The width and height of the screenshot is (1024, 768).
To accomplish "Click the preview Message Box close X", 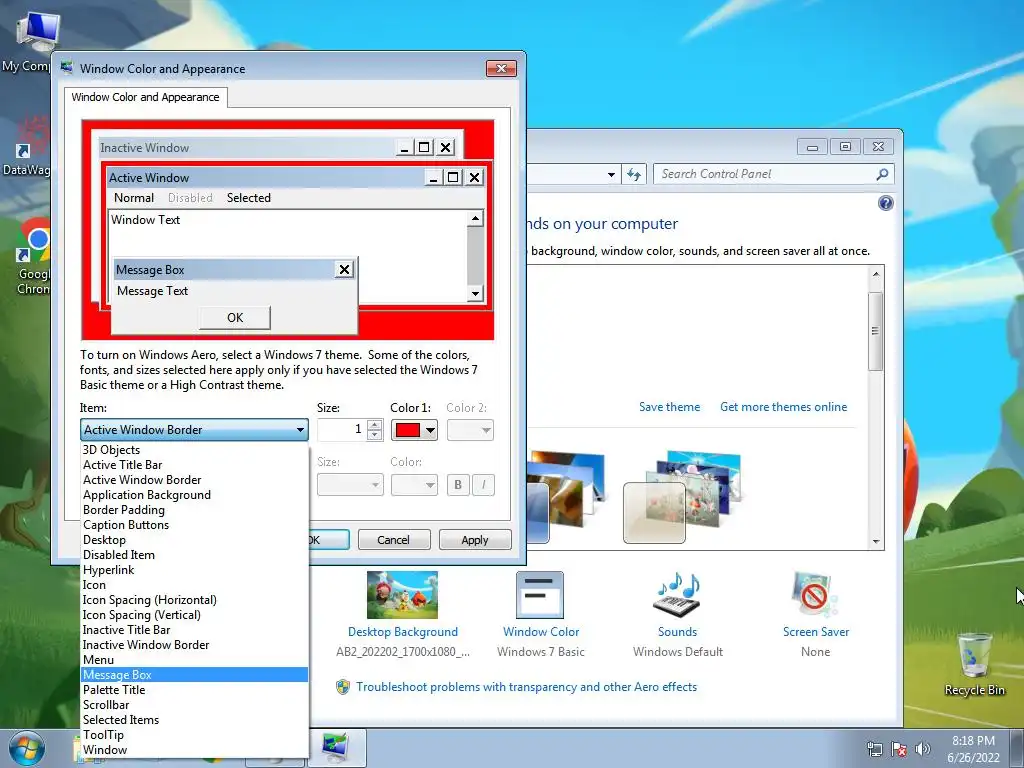I will pyautogui.click(x=344, y=269).
